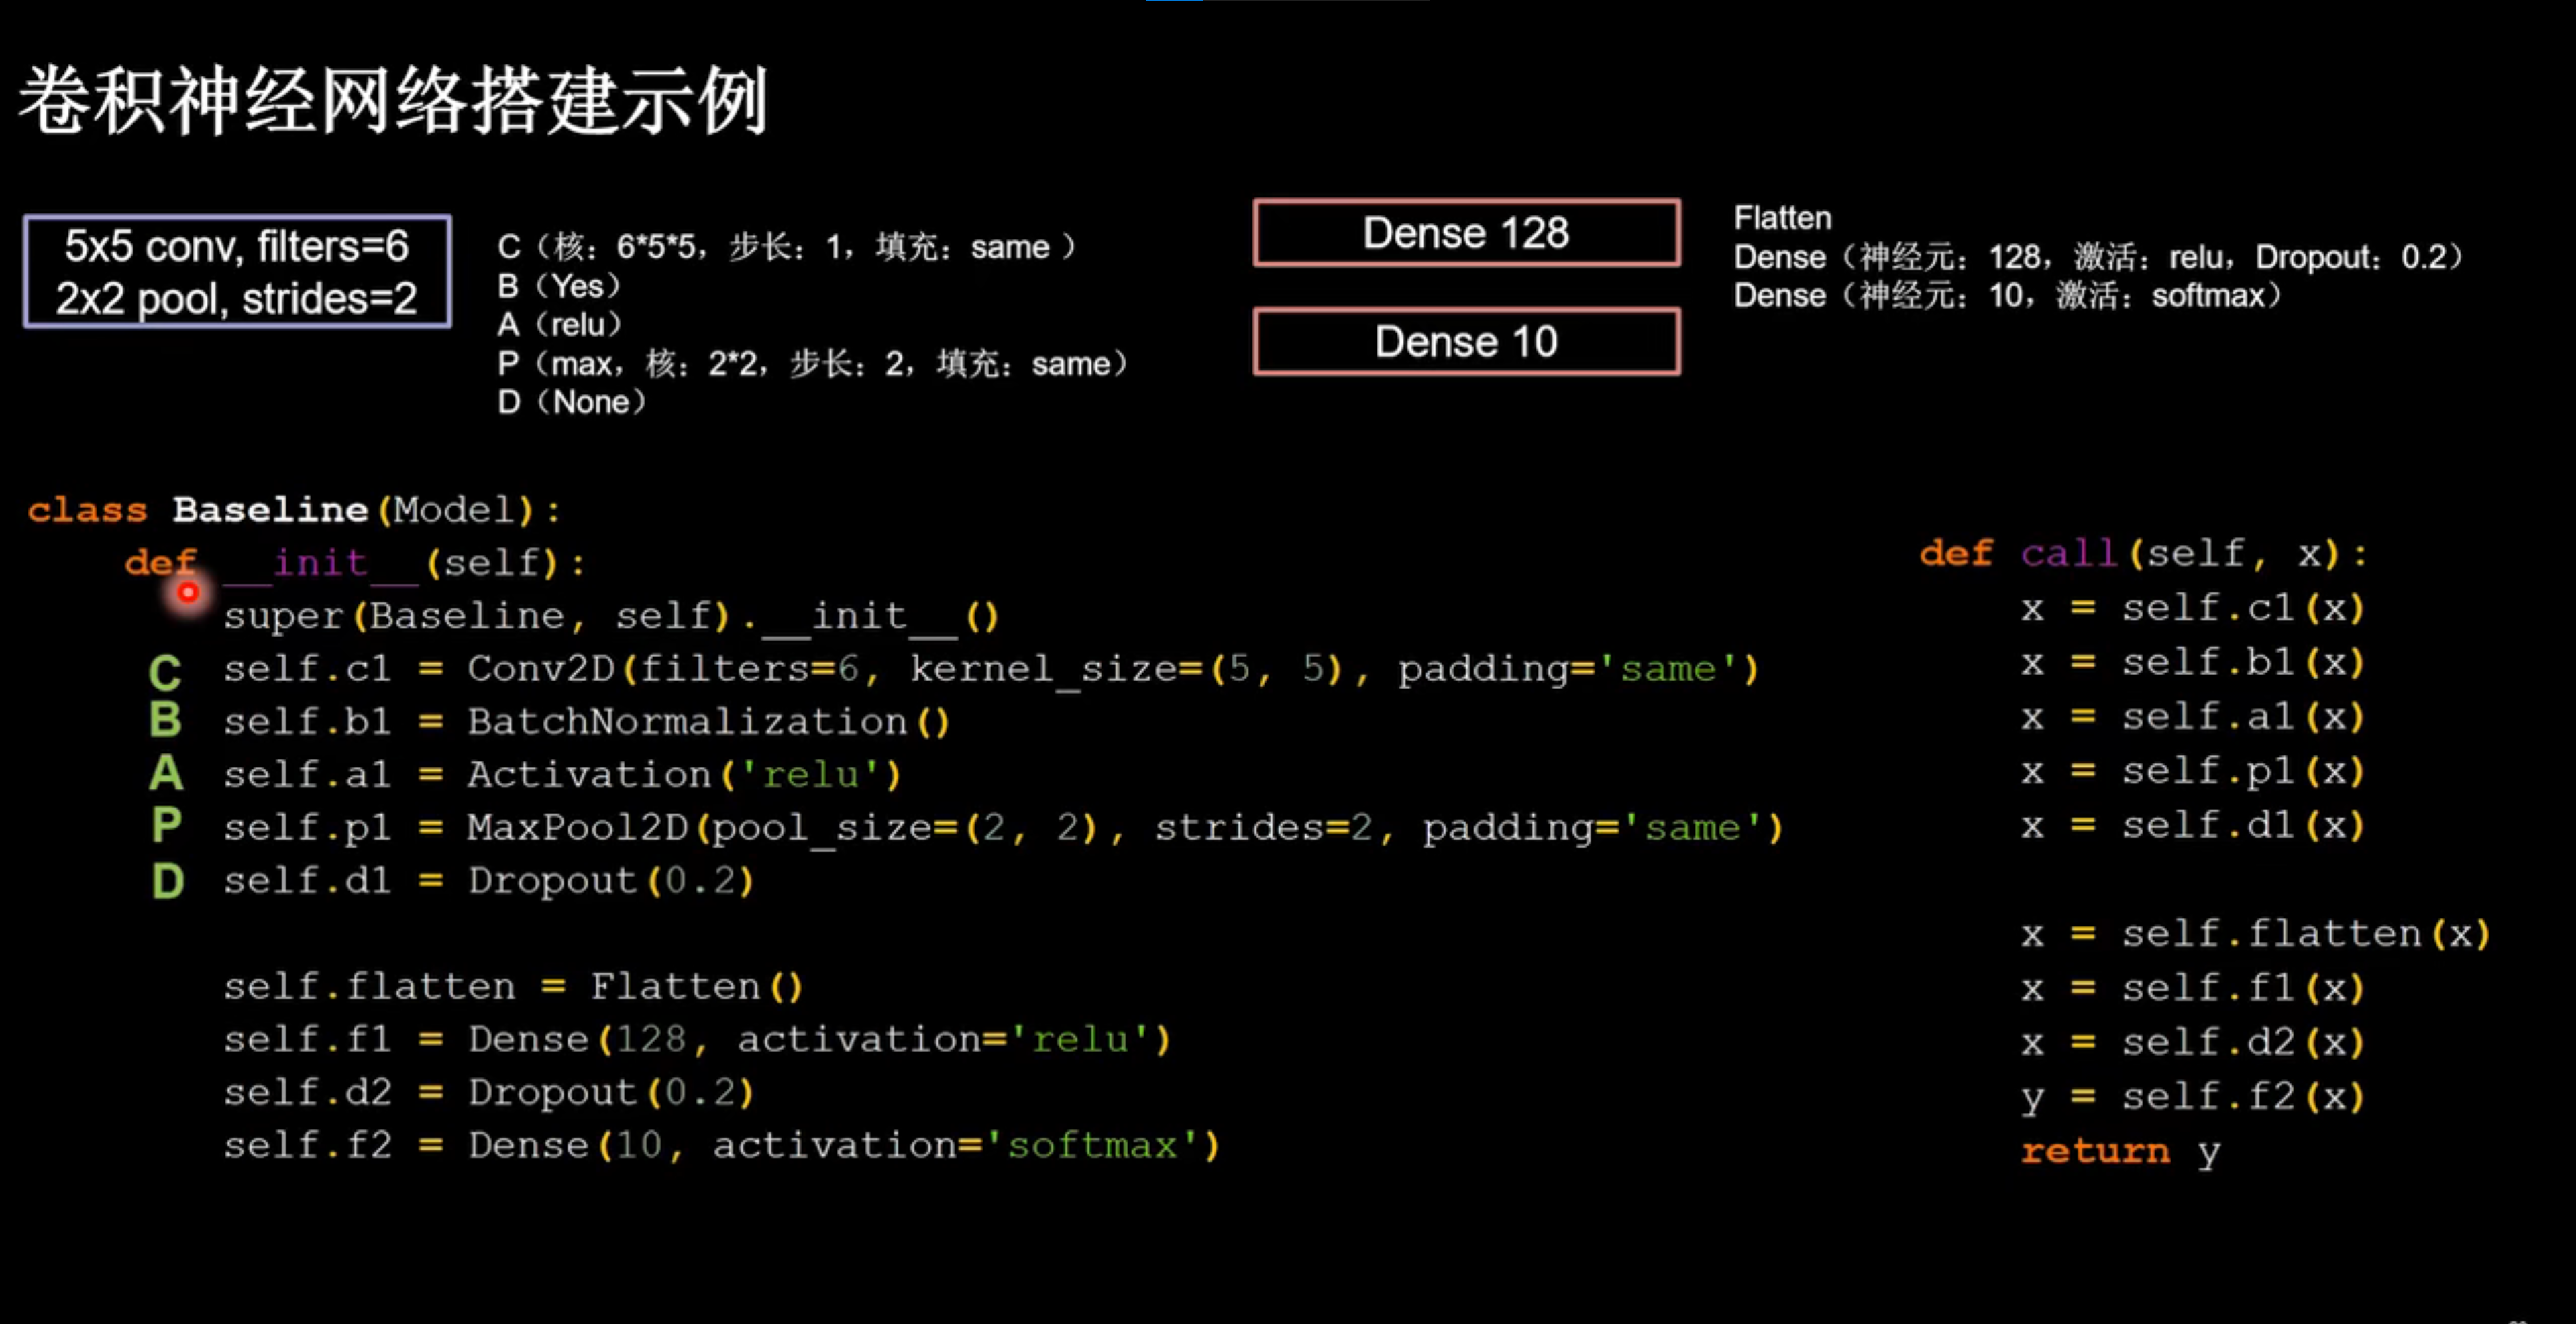
Task: Click the slide title 卷积神经网络搭建示例
Action: pos(394,101)
